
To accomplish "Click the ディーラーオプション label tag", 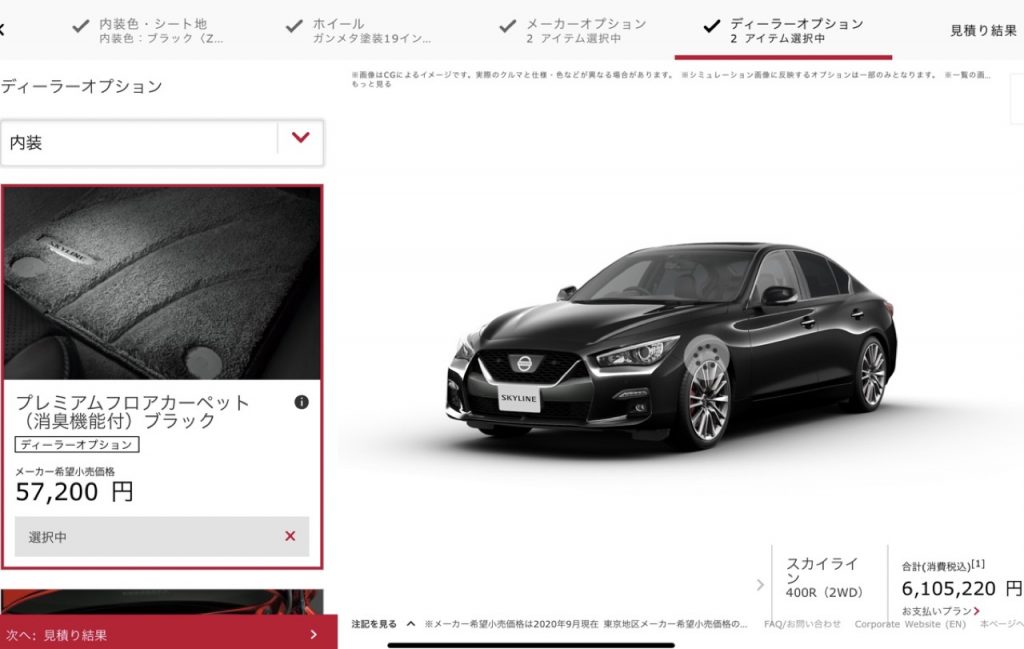I will point(77,445).
